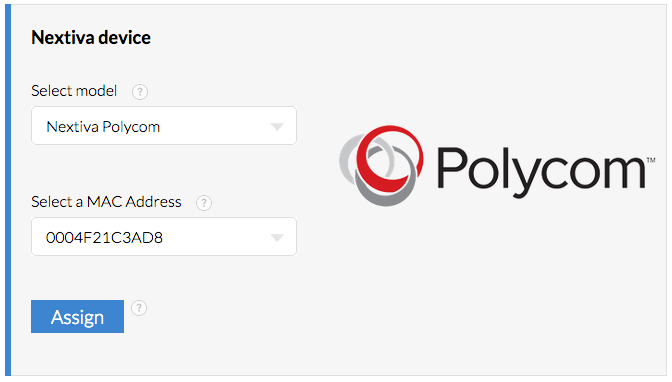This screenshot has height=382, width=672.
Task: Click the Select a MAC Address label
Action: 106,202
